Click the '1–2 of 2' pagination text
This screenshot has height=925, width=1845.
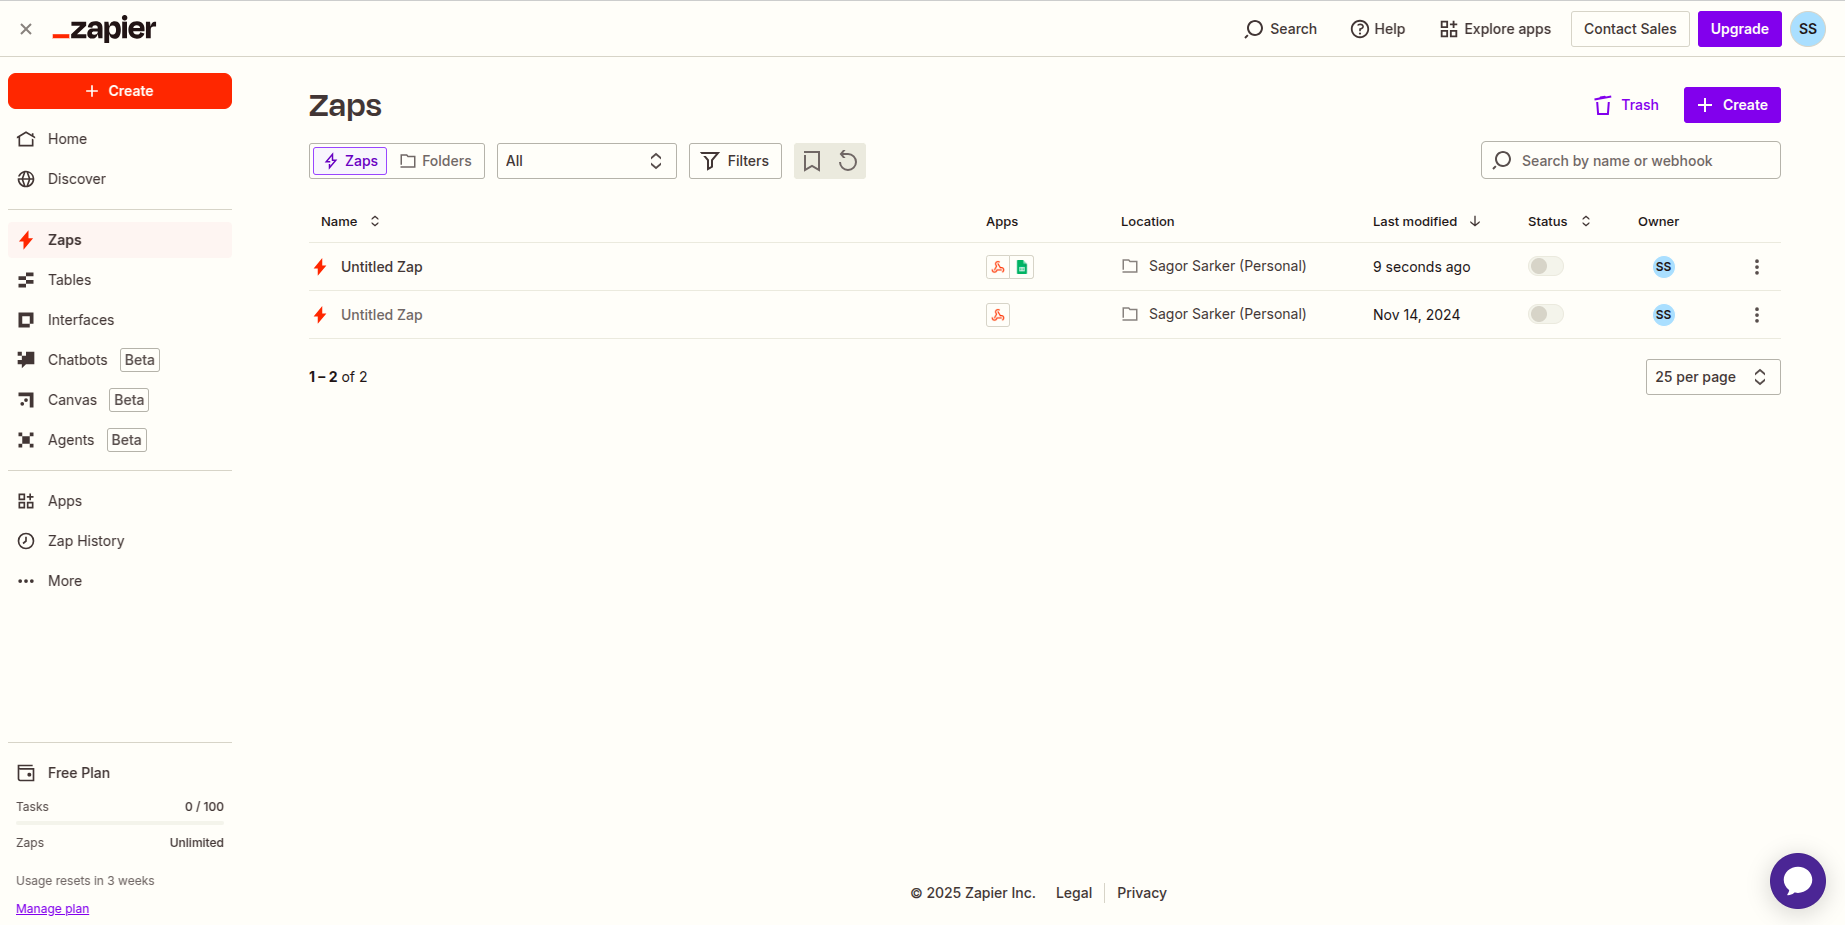(338, 377)
